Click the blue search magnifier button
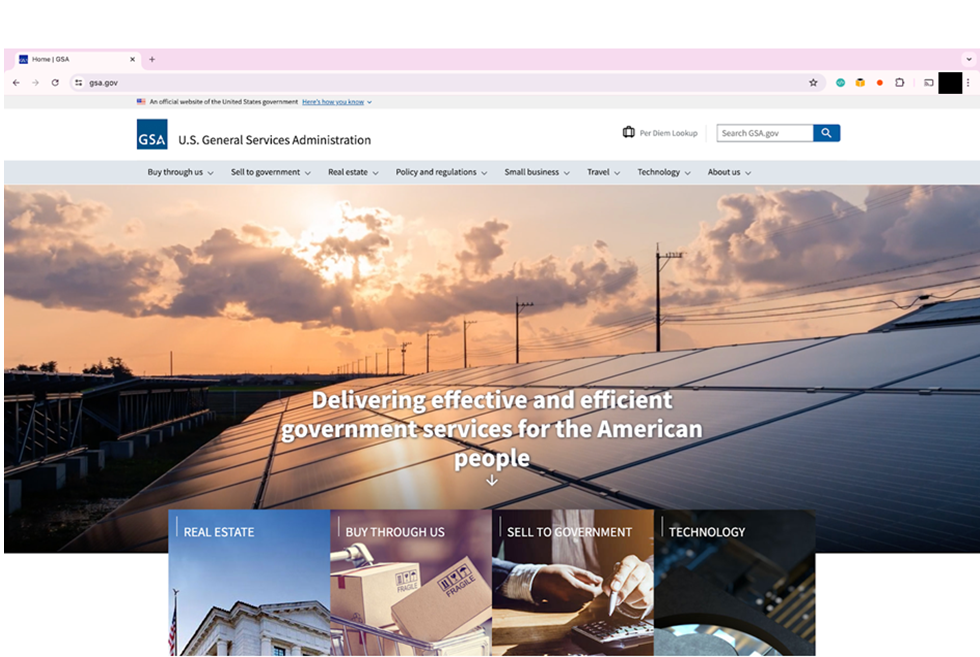The height and width of the screenshot is (657, 980). (x=826, y=133)
